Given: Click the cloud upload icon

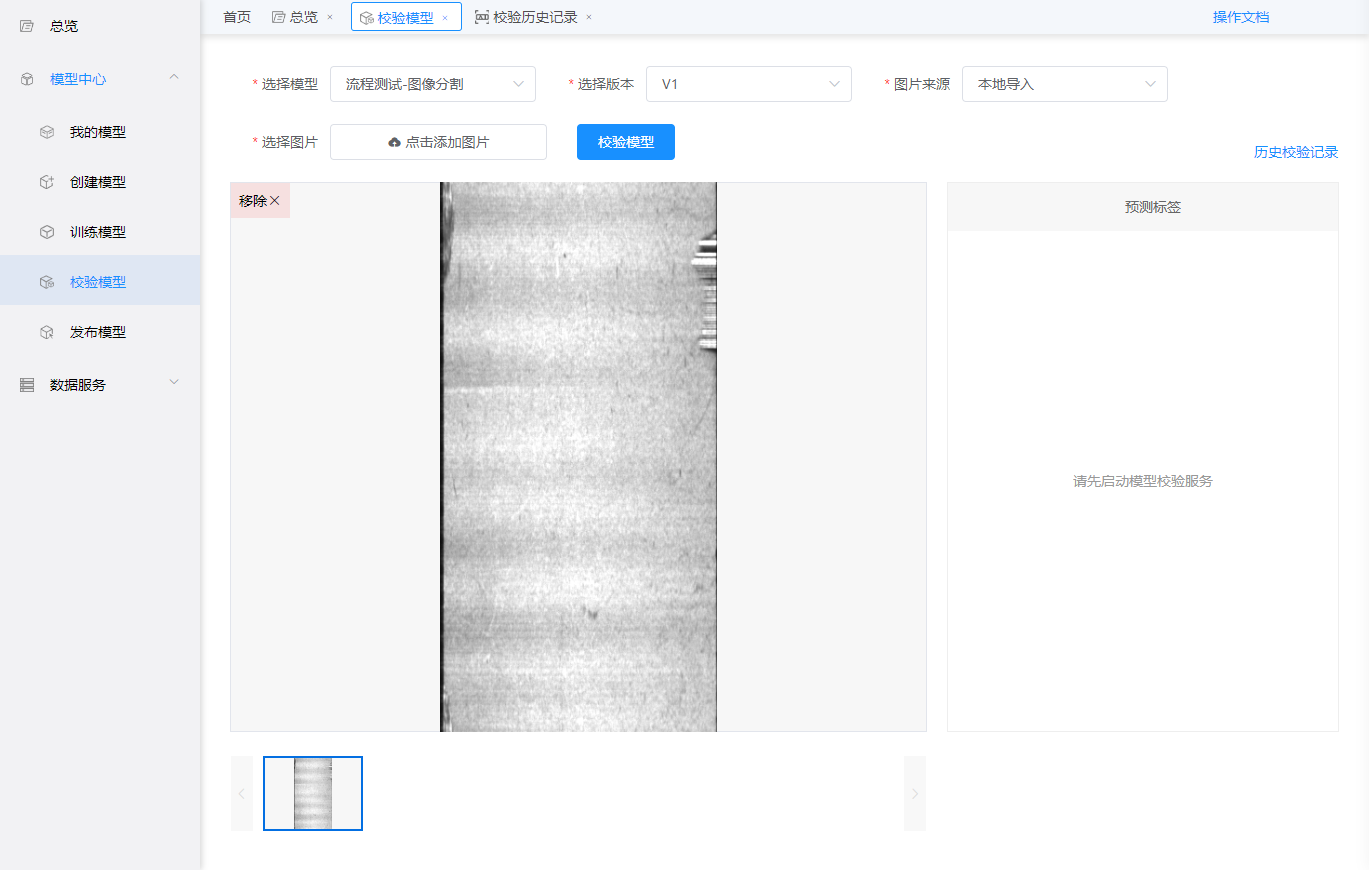Looking at the screenshot, I should pos(394,143).
